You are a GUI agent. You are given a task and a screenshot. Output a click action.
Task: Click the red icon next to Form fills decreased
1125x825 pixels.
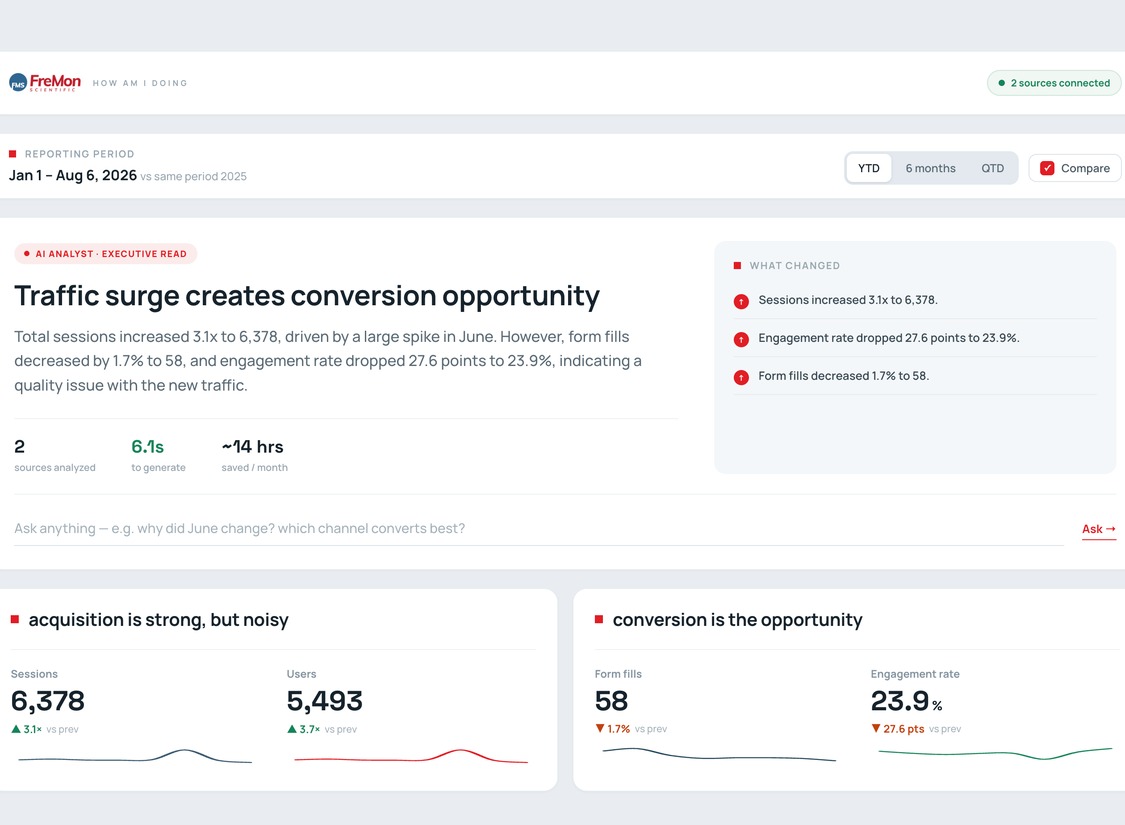point(741,377)
